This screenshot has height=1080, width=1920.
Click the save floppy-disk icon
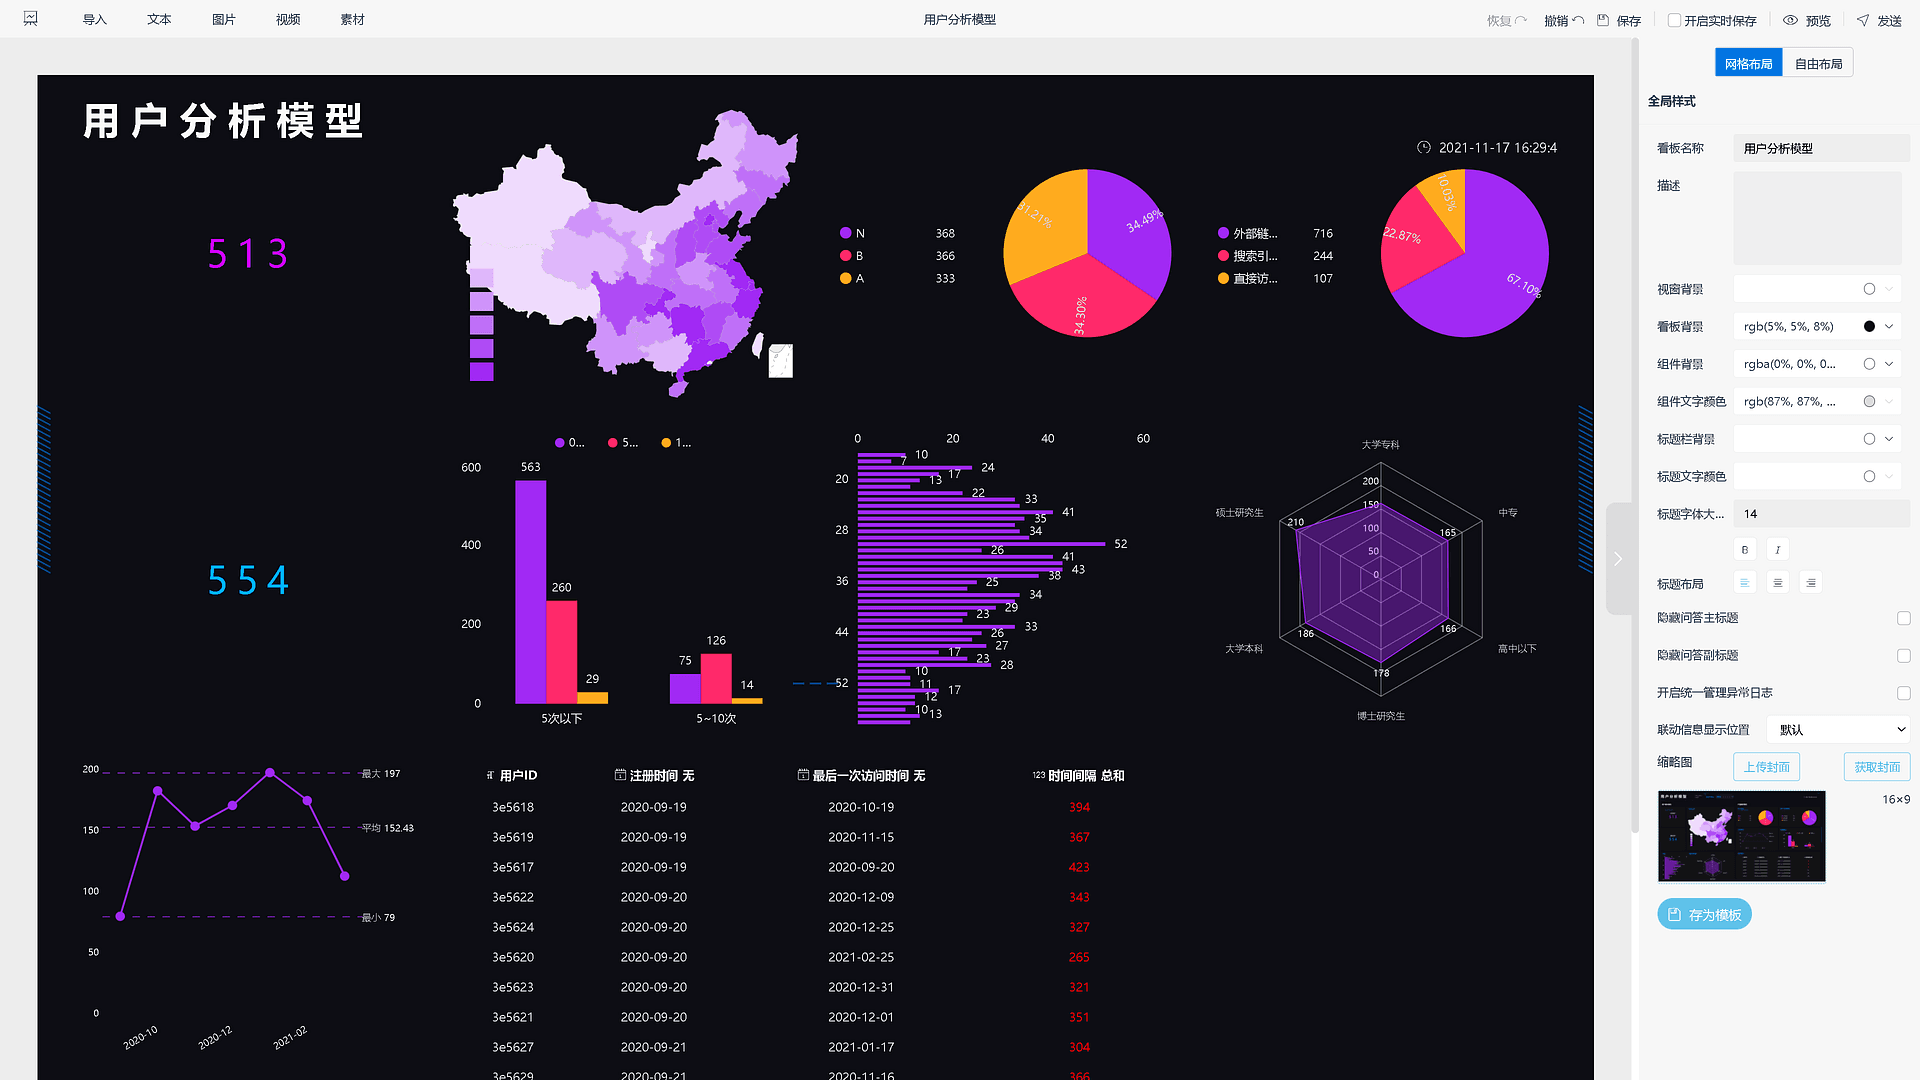click(1603, 20)
